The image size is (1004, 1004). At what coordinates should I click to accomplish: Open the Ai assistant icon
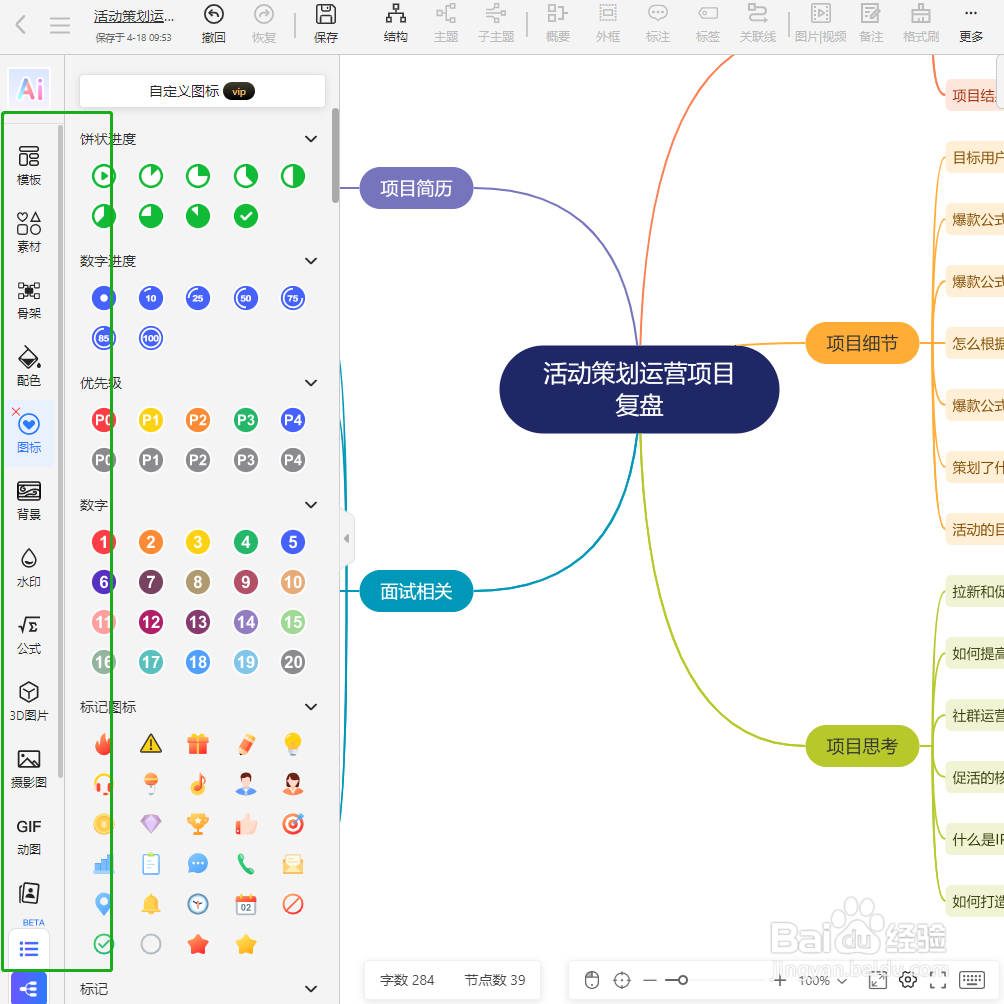click(29, 88)
